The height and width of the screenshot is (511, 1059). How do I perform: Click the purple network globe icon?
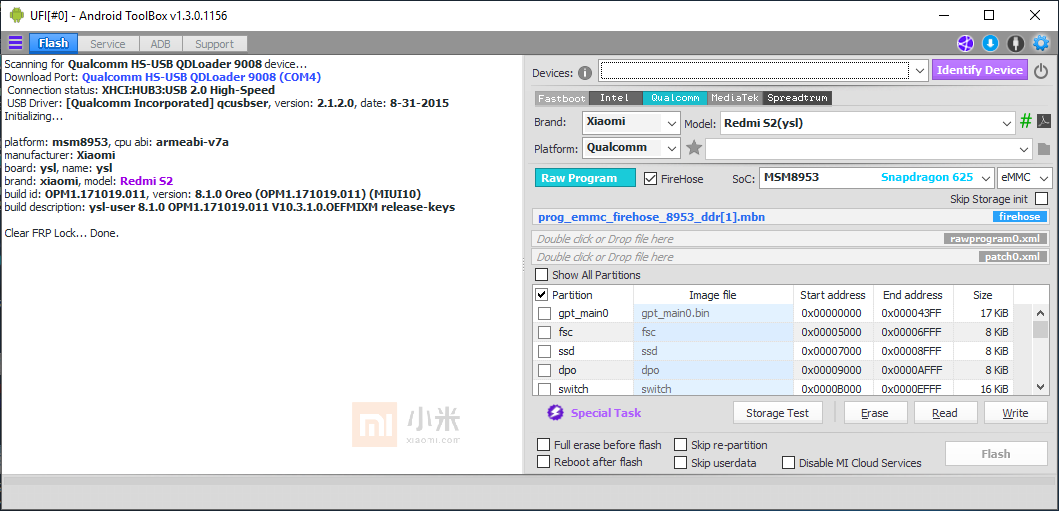coord(964,44)
